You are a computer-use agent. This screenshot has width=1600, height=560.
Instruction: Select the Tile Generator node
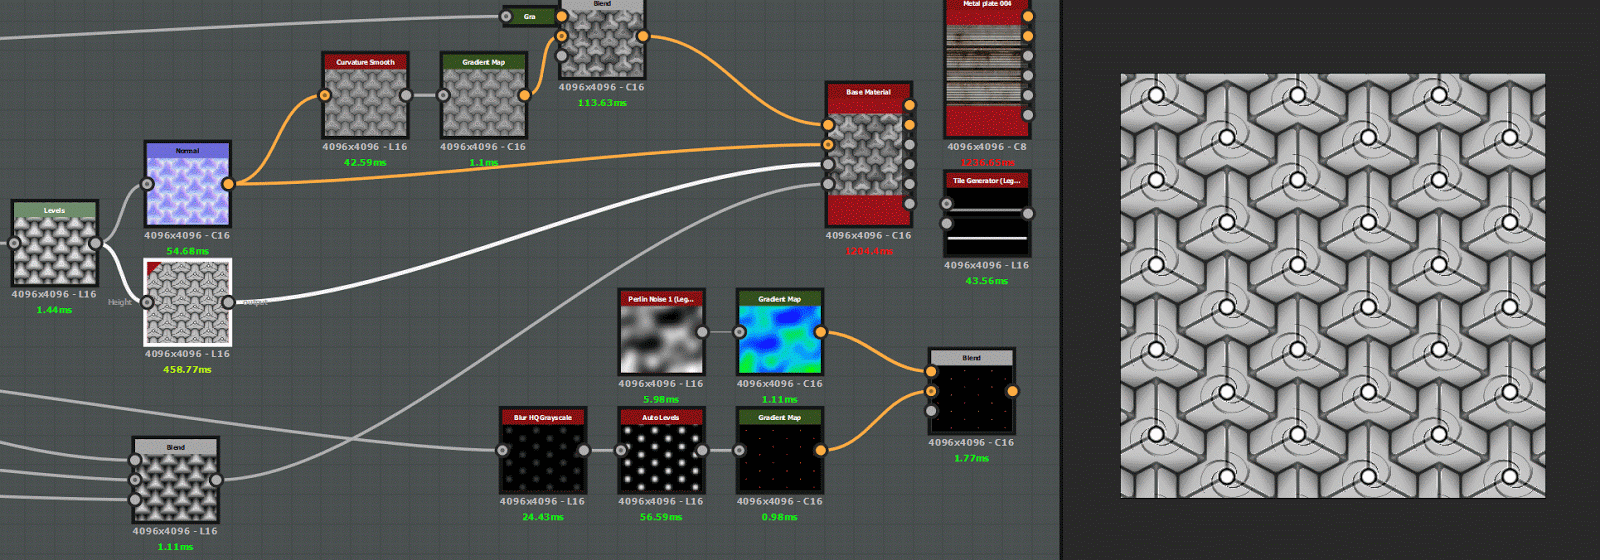pos(986,214)
